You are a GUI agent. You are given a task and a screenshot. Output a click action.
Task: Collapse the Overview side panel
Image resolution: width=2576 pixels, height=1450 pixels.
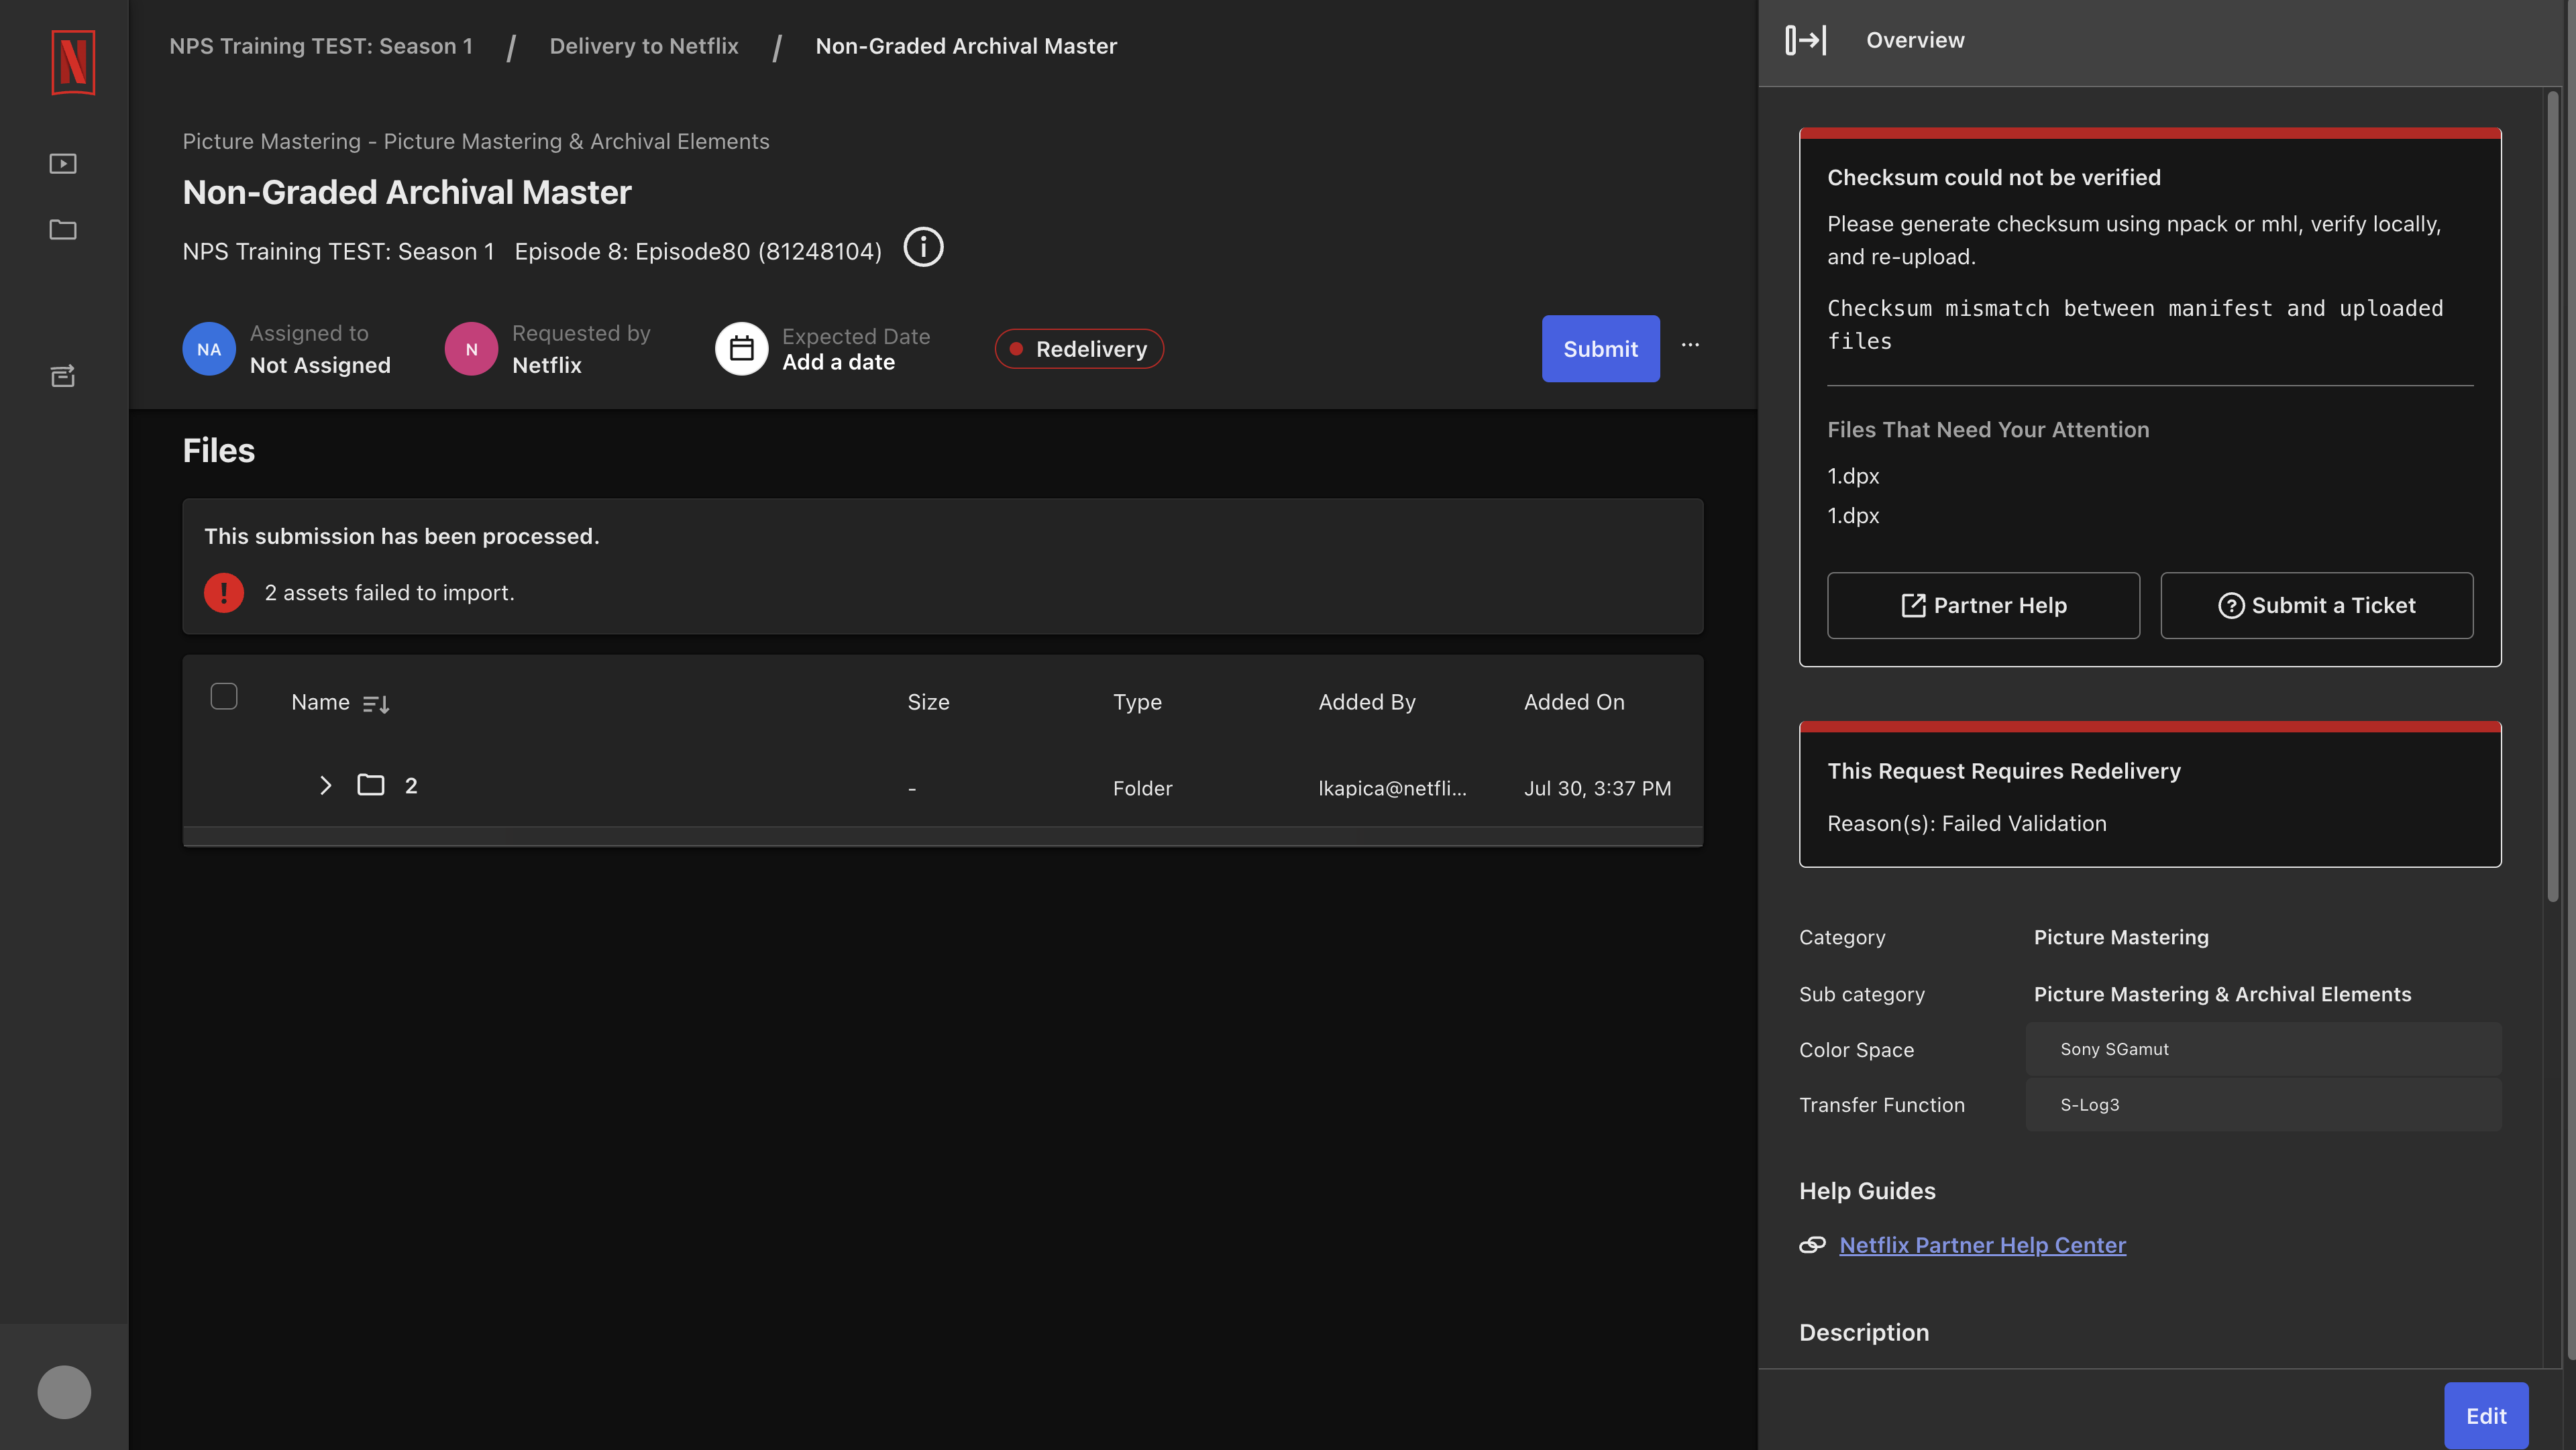tap(1806, 40)
